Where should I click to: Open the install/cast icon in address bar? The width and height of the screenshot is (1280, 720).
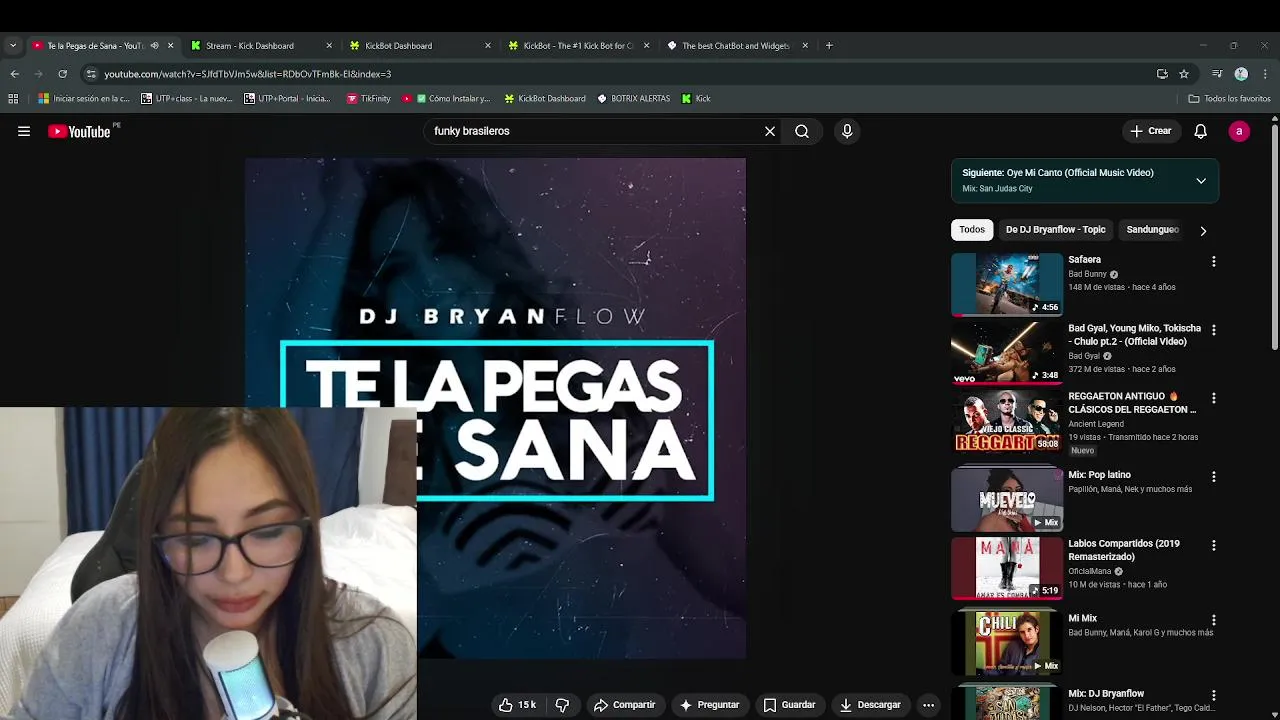tap(1162, 74)
